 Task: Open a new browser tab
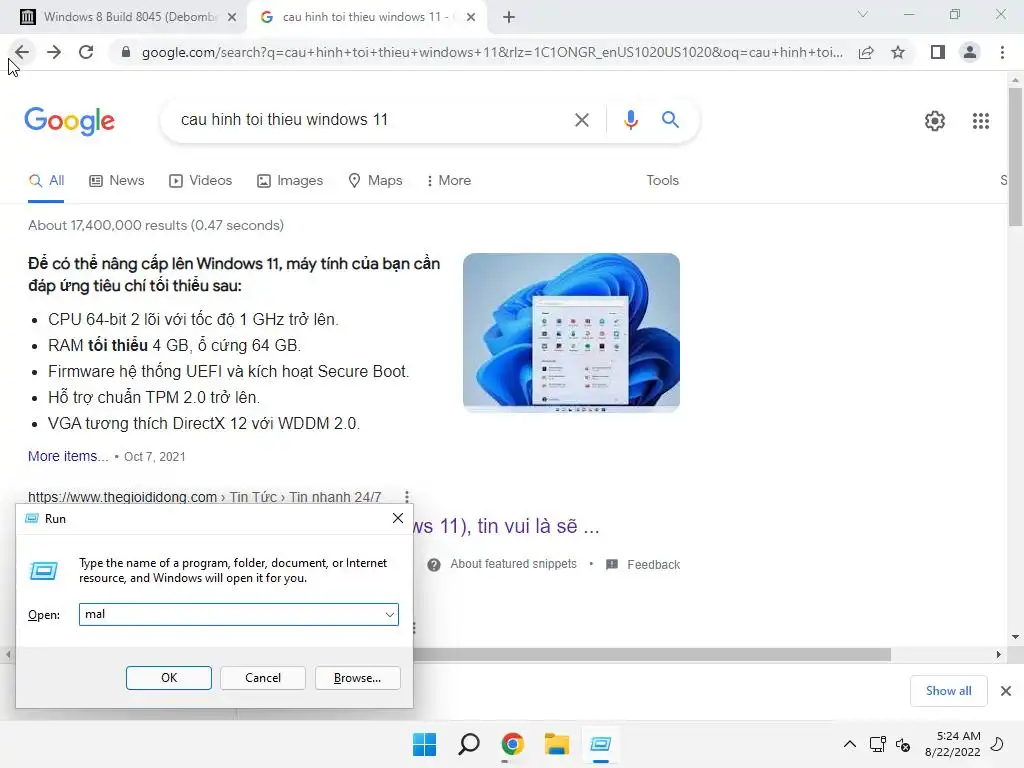[509, 17]
